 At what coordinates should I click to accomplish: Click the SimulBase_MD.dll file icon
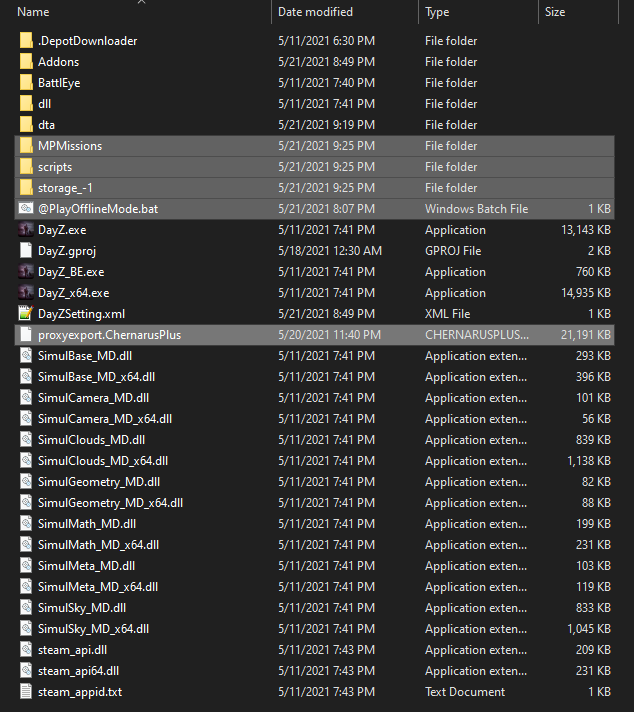[x=26, y=356]
